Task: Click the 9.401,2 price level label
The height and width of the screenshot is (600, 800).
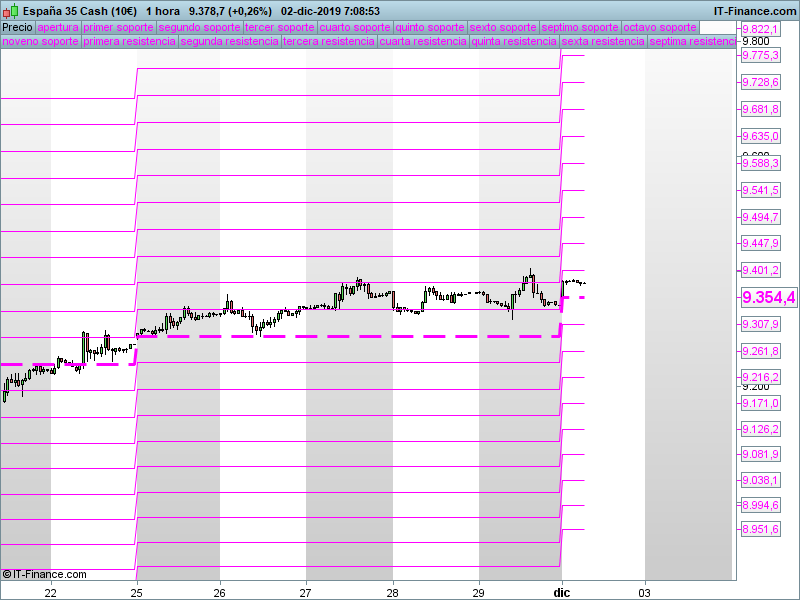Action: point(760,270)
